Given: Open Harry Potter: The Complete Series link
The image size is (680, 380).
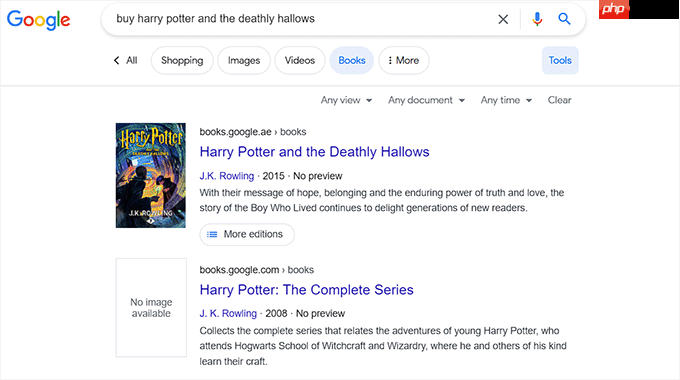Looking at the screenshot, I should [x=307, y=290].
